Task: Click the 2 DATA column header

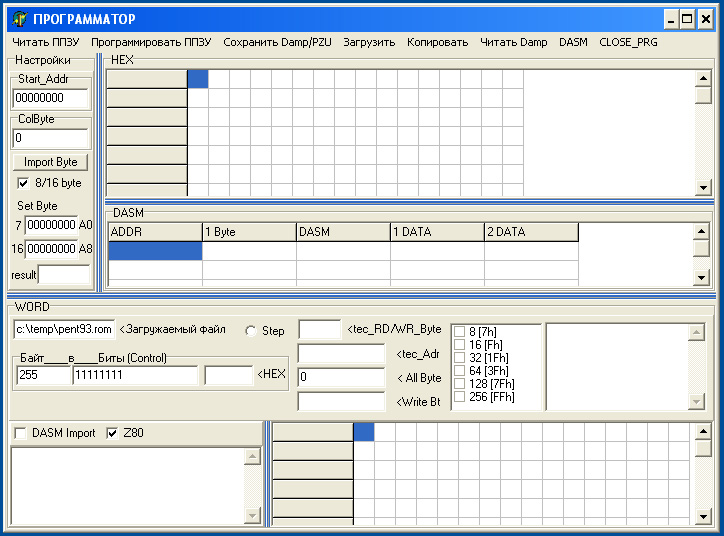Action: (531, 232)
